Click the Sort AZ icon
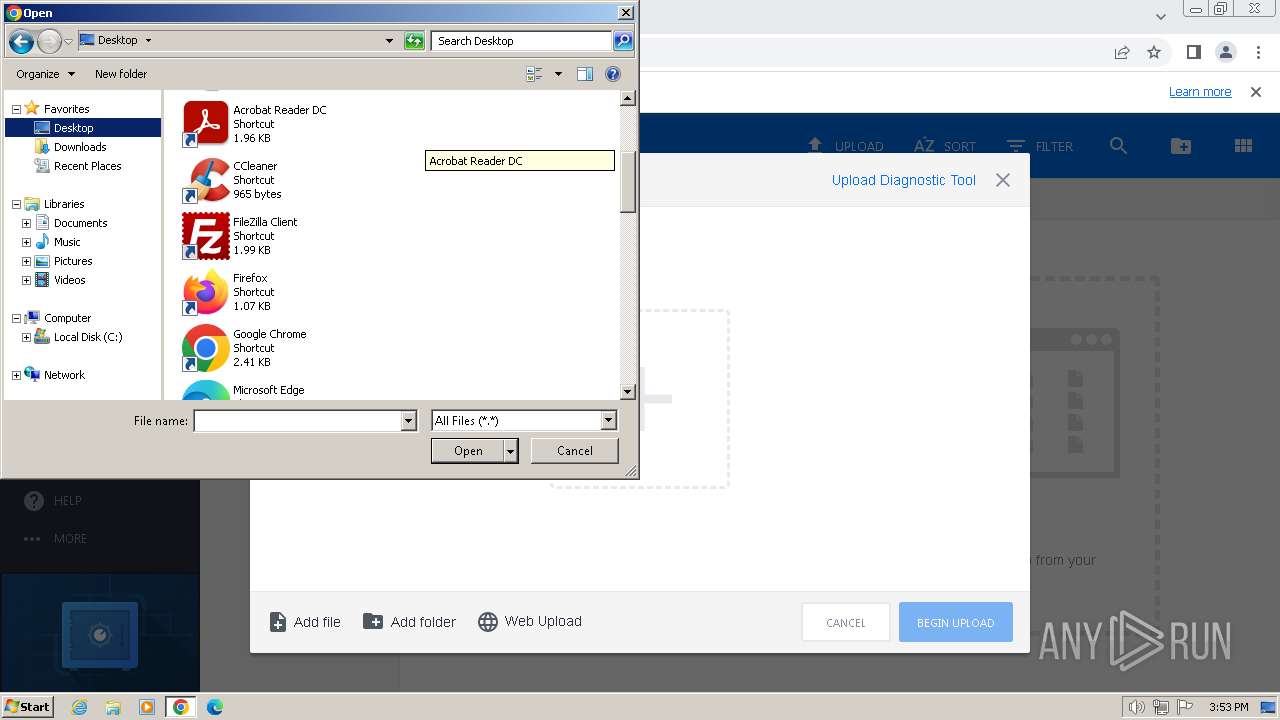1280x720 pixels. [x=924, y=146]
